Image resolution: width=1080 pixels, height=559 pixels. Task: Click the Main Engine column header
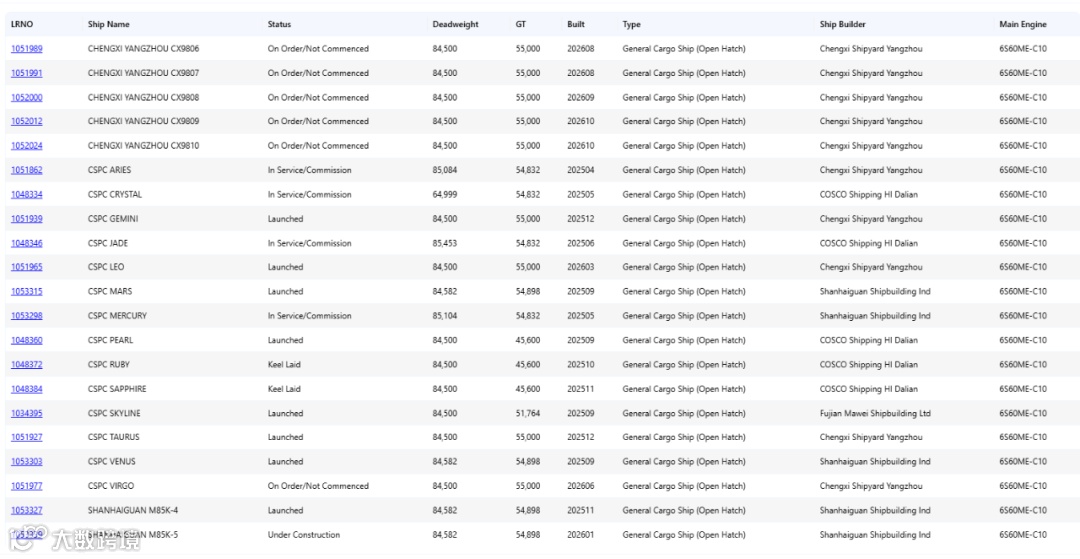pos(1023,24)
